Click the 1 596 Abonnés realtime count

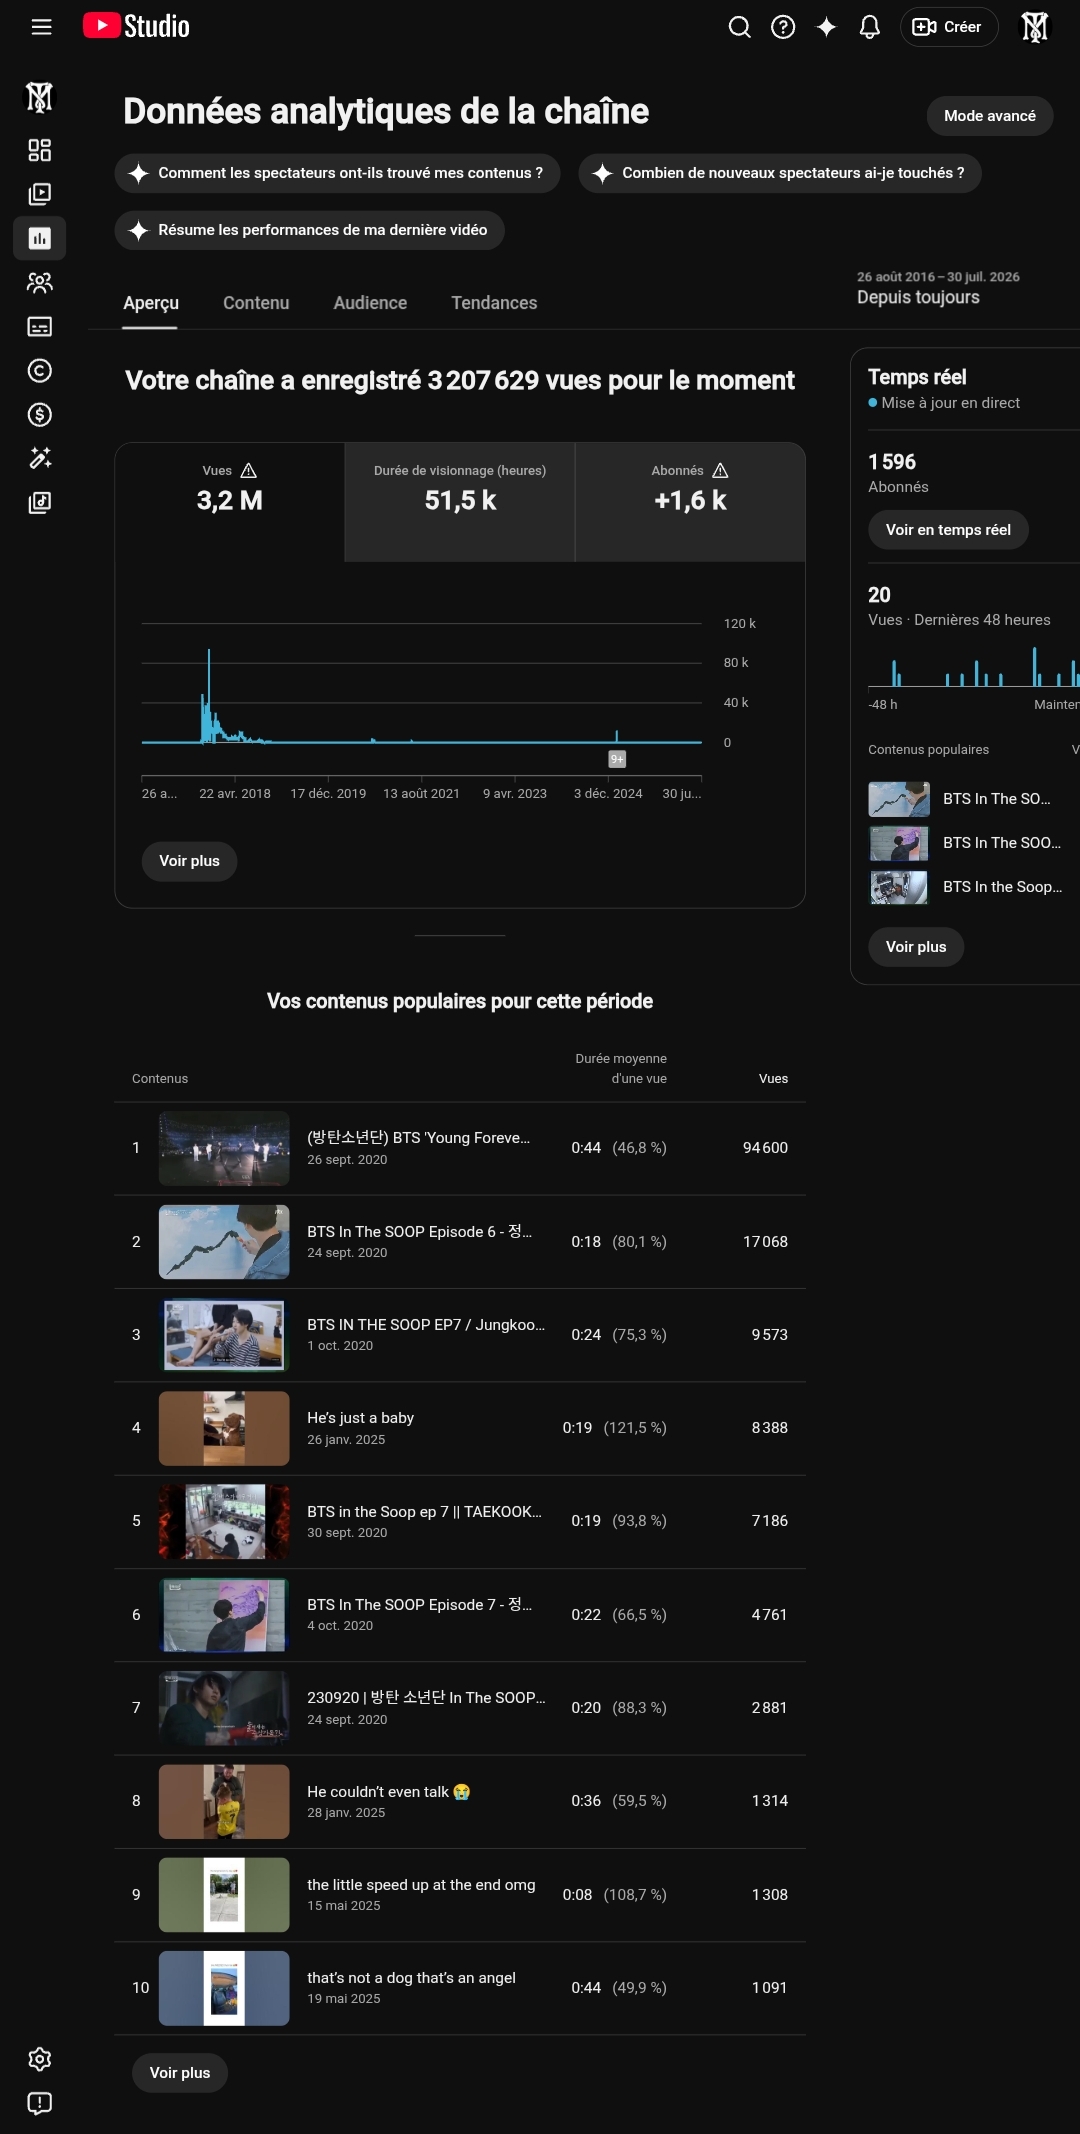point(892,462)
